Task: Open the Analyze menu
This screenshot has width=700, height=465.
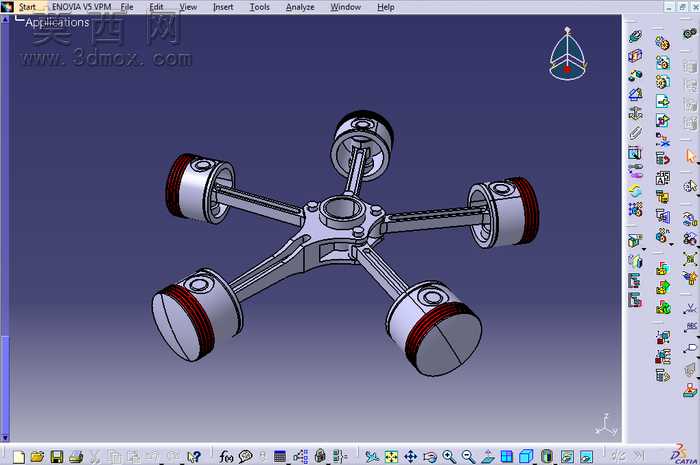Action: point(300,7)
